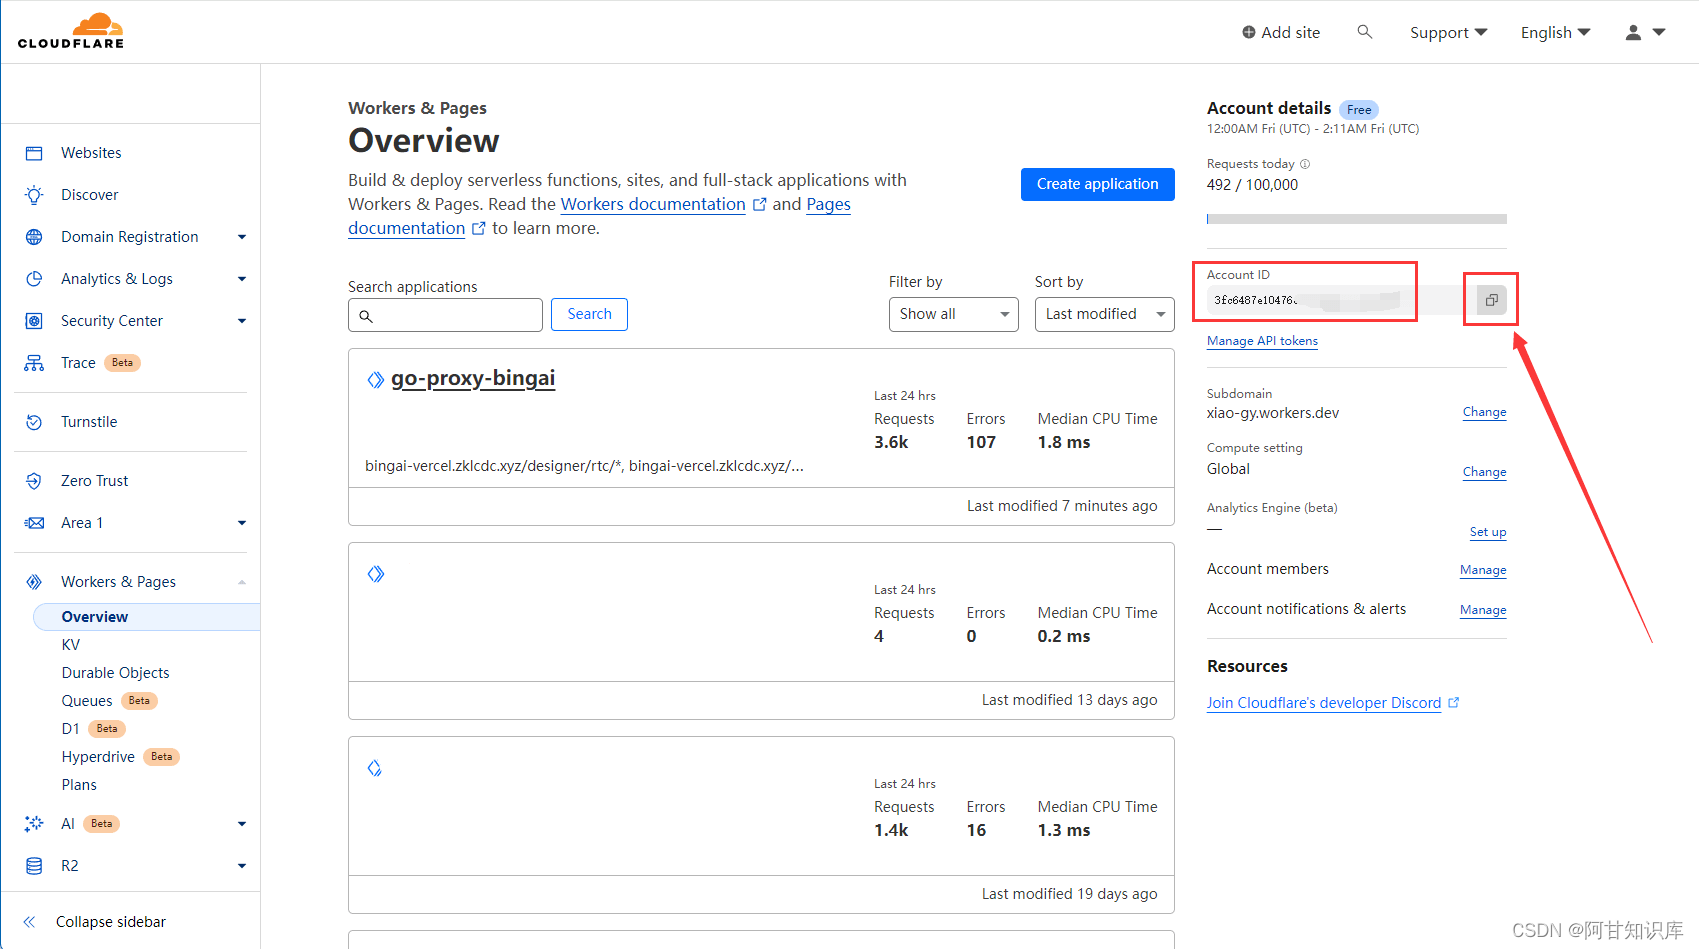Click magnifier icon in search applications field

(x=366, y=316)
